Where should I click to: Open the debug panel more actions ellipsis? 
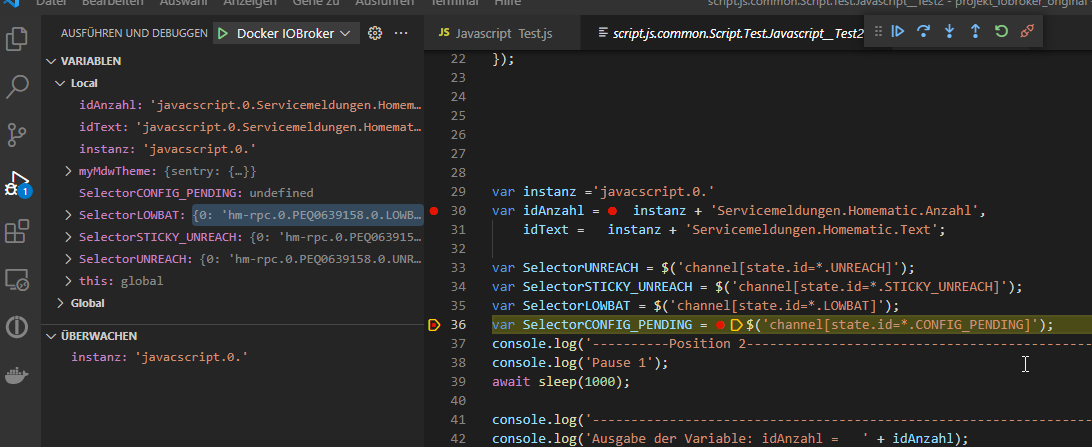pos(401,33)
